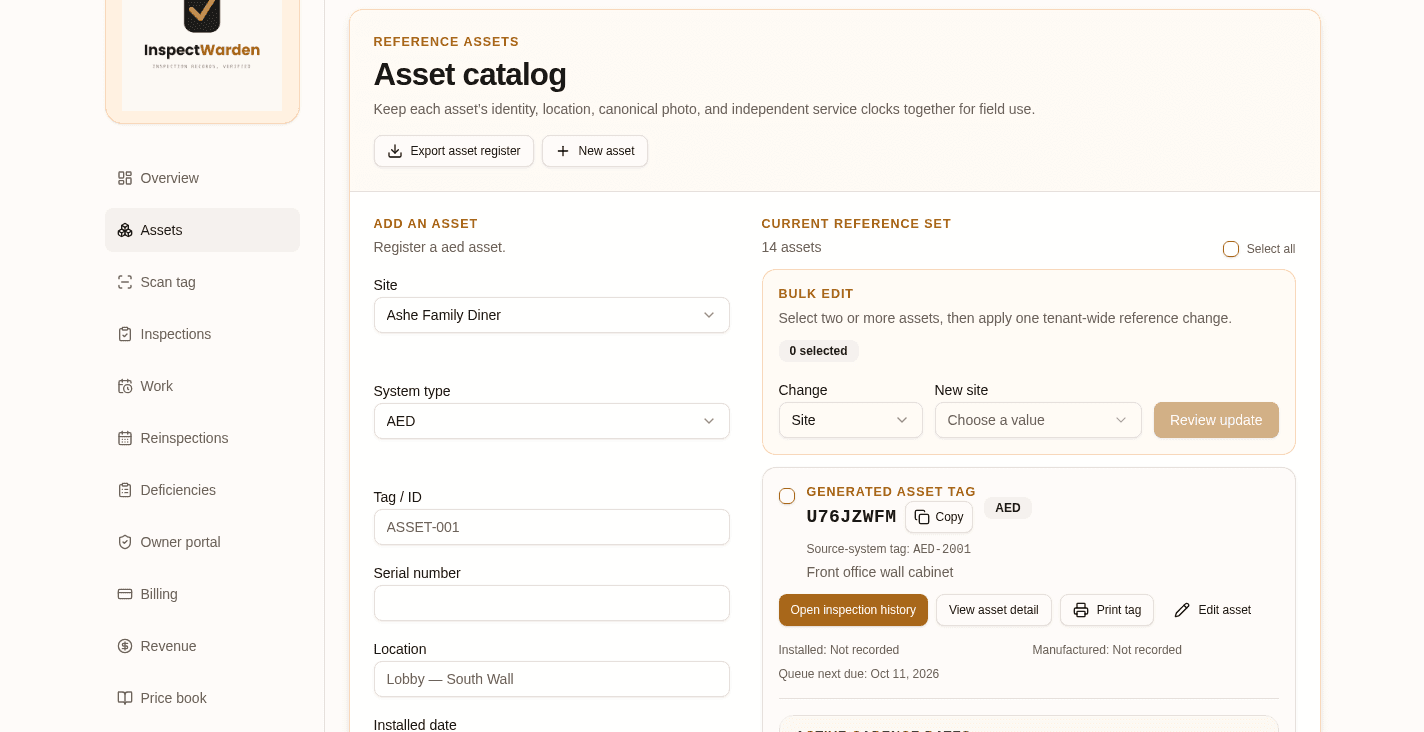Open the Inspections menu item
Image resolution: width=1424 pixels, height=732 pixels.
[x=202, y=334]
